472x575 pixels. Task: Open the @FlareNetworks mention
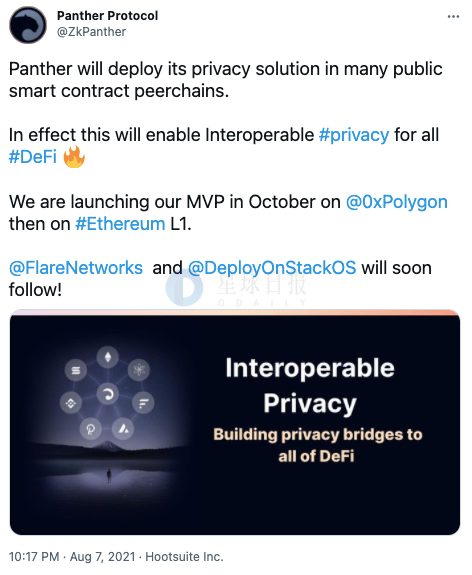76,268
